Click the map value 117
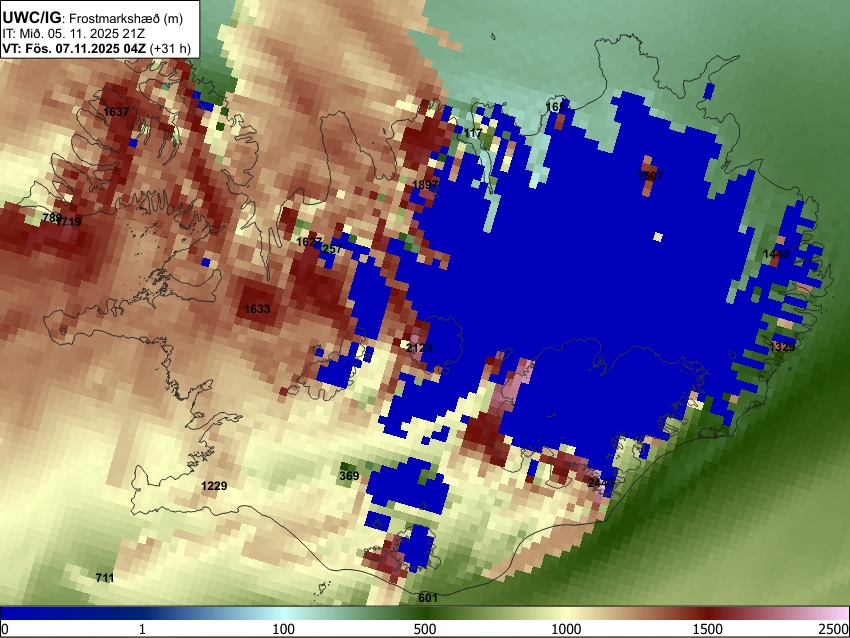Screen dimensions: 850x638 [473, 133]
